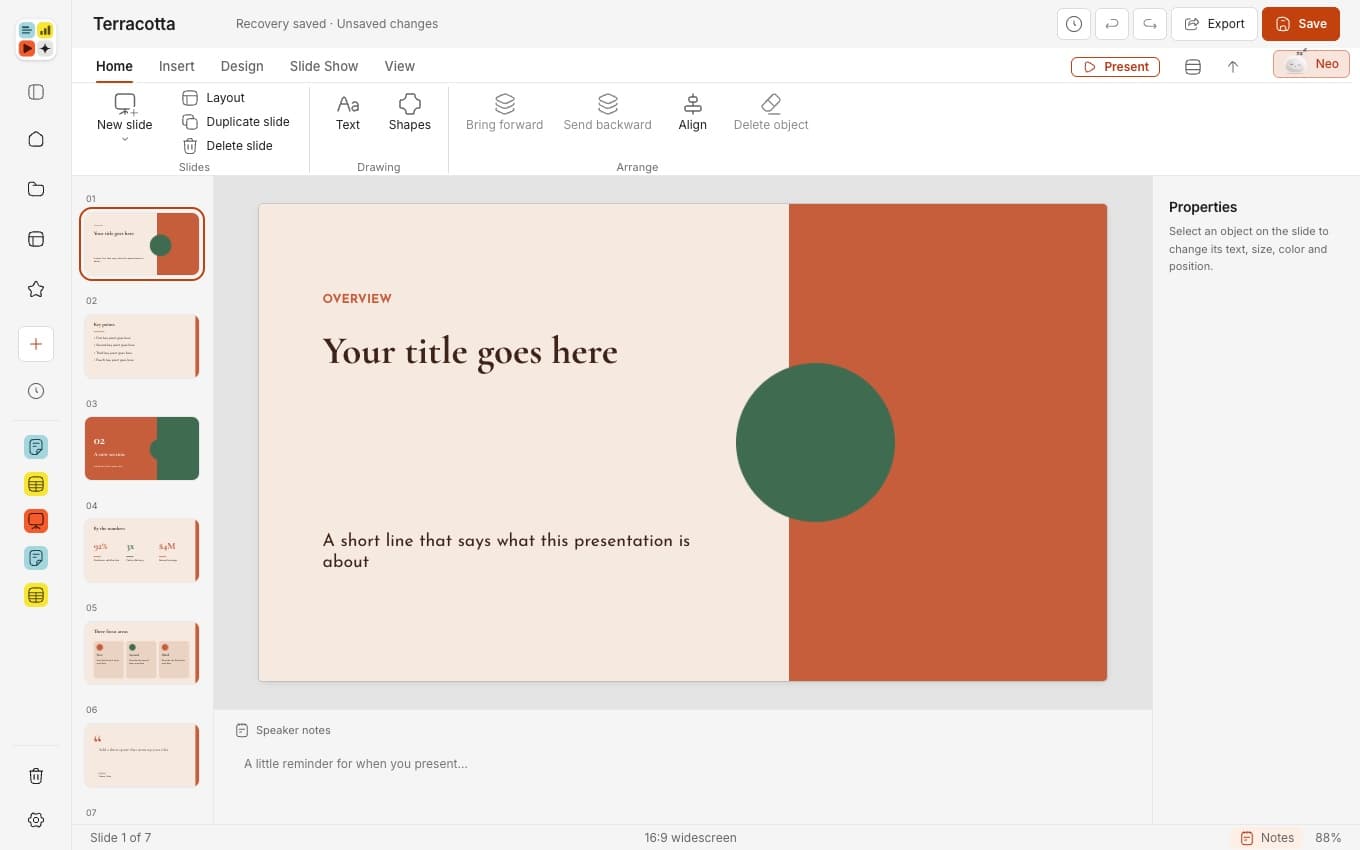The width and height of the screenshot is (1360, 850).
Task: Undo the last action
Action: tap(1112, 24)
